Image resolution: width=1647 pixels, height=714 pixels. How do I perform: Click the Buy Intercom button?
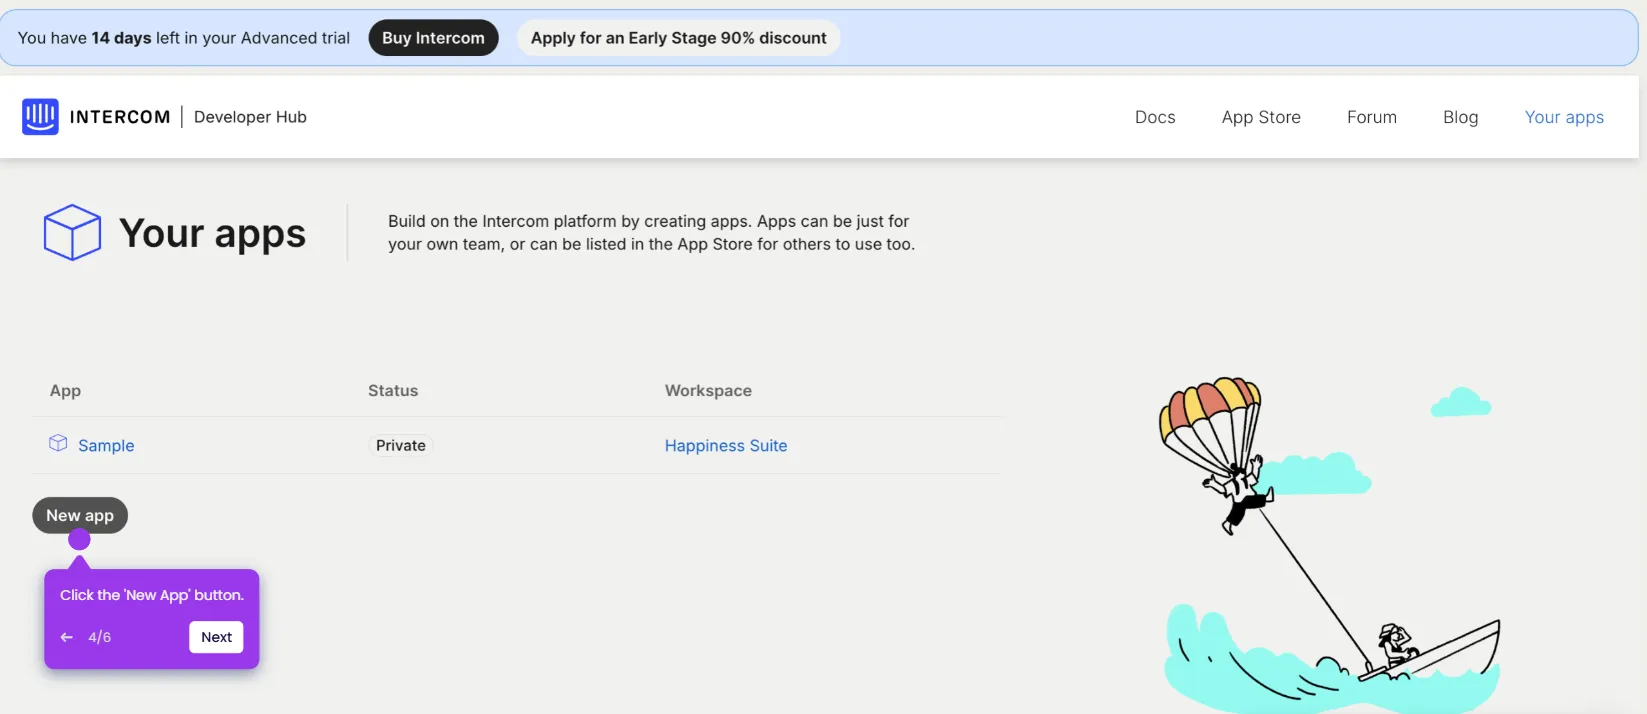pyautogui.click(x=433, y=38)
